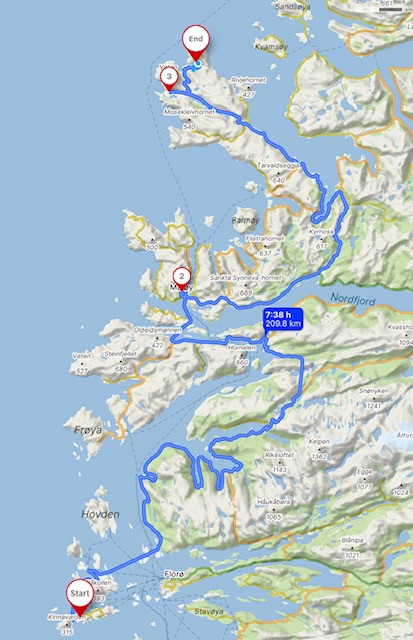Select the Keipen 1362 peak marker
The height and width of the screenshot is (640, 413).
pos(319,449)
